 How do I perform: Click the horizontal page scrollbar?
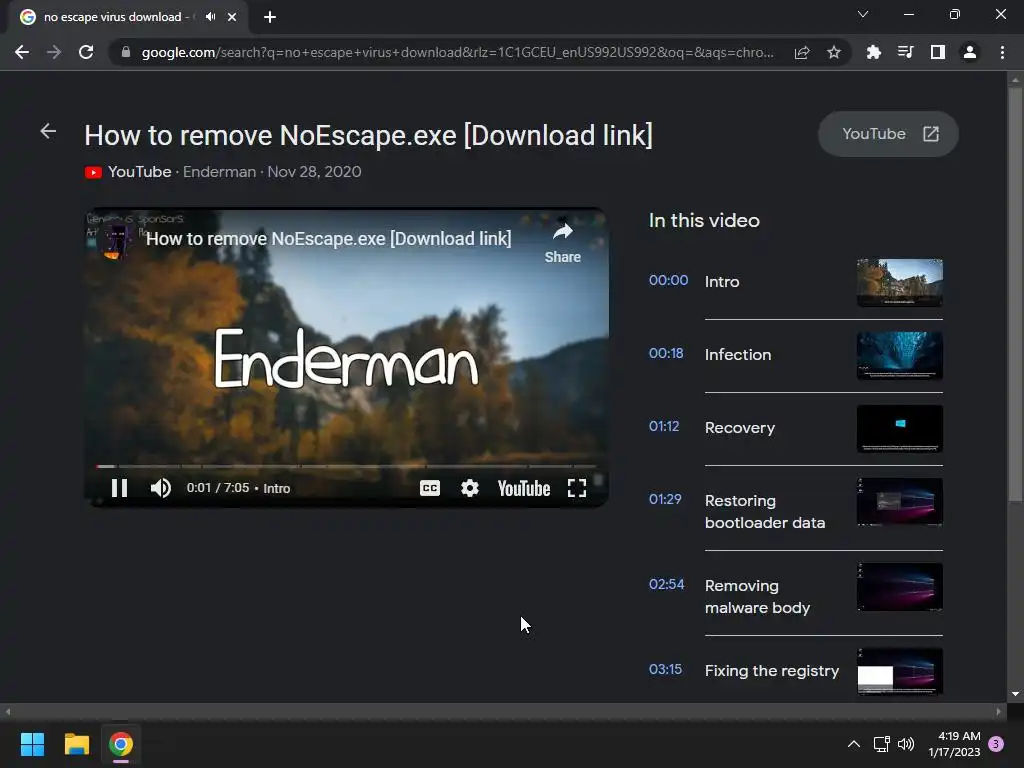coord(503,711)
